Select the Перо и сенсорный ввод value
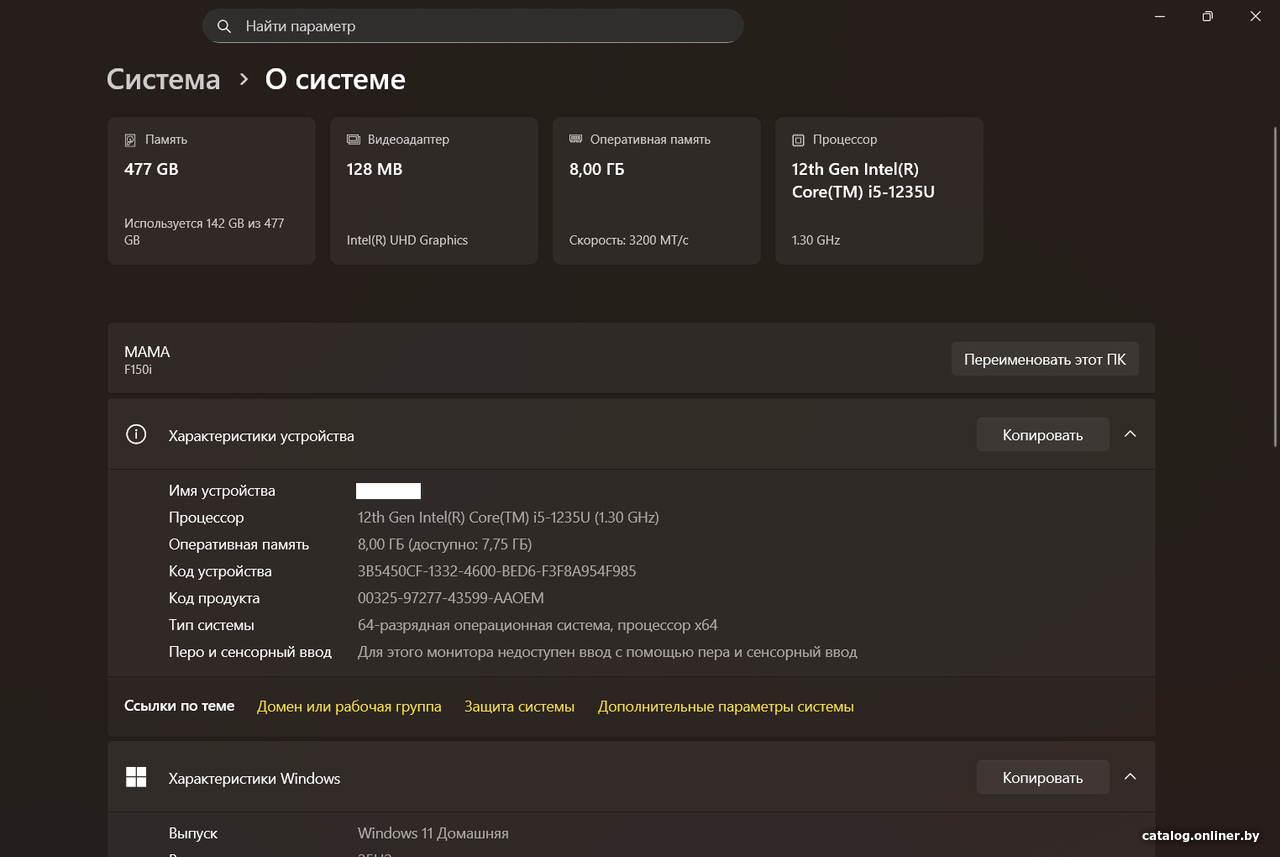Image resolution: width=1280 pixels, height=857 pixels. [608, 652]
